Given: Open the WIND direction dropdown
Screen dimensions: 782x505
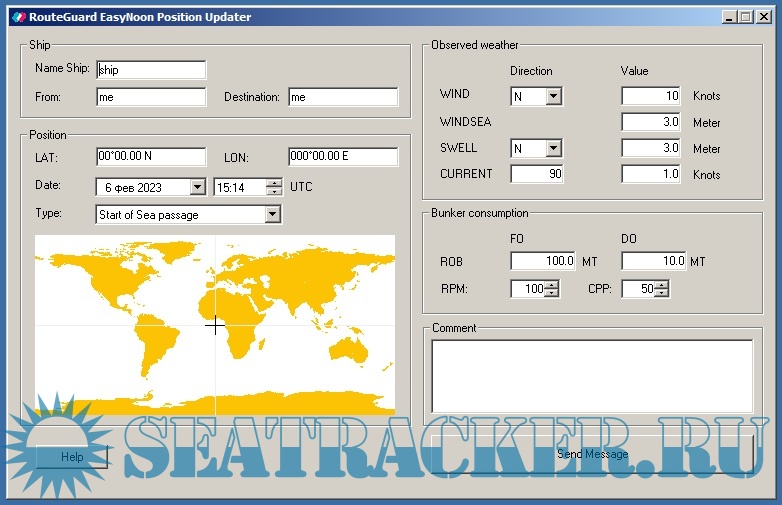Looking at the screenshot, I should [x=553, y=96].
